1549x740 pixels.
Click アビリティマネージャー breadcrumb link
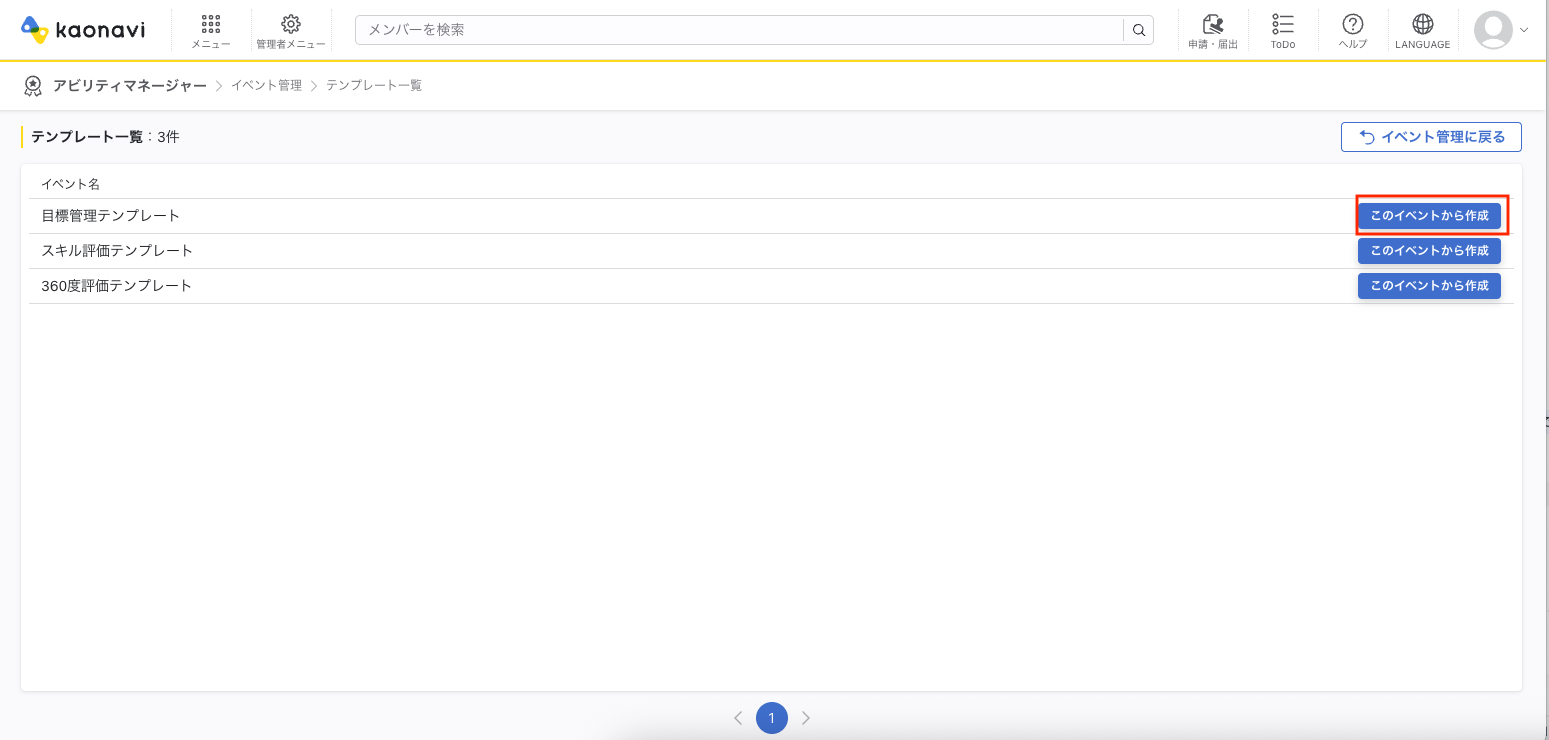(x=129, y=86)
